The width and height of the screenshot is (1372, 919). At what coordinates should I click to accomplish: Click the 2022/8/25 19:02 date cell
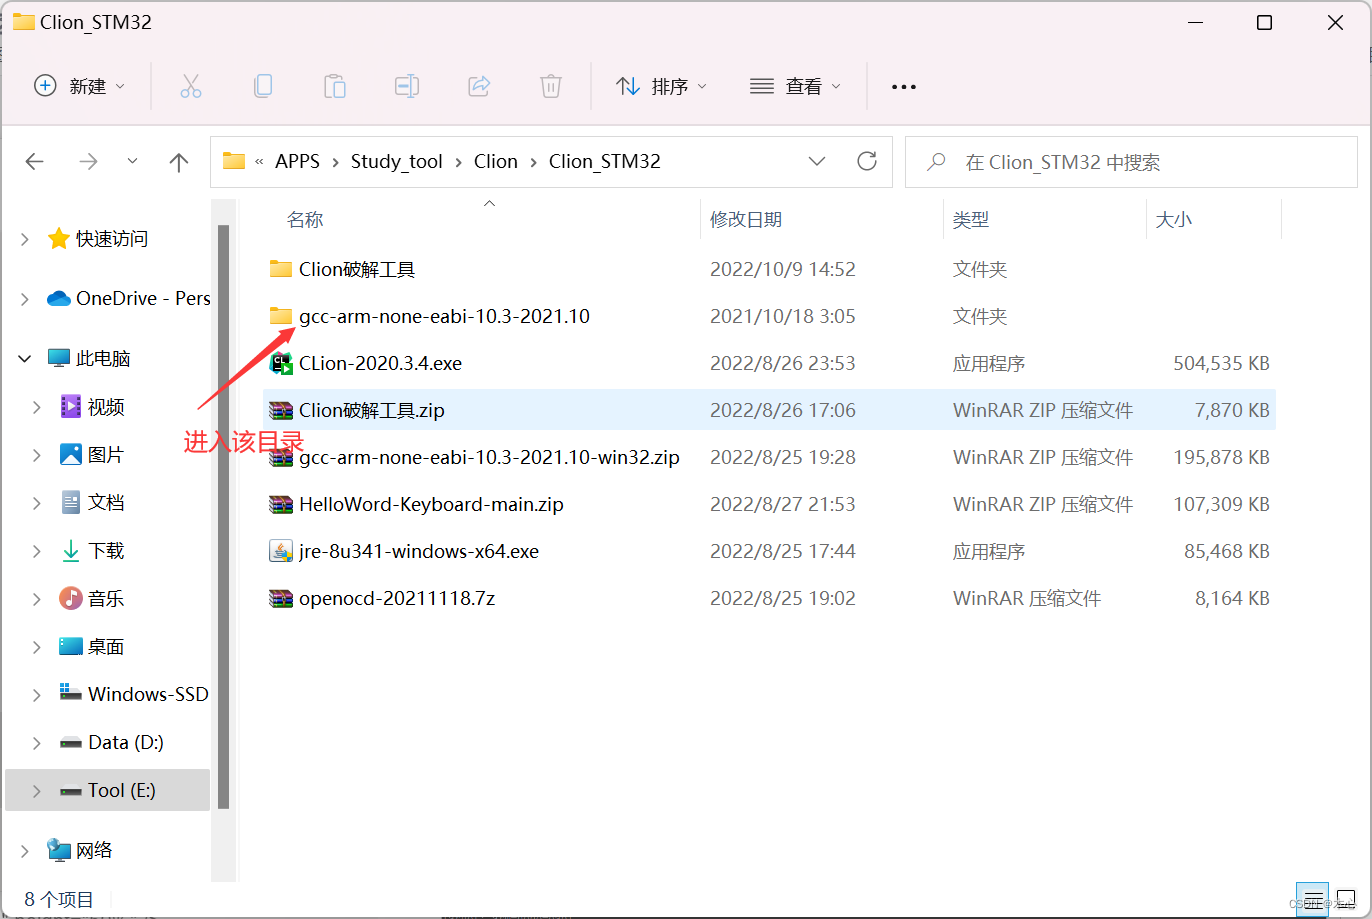tap(783, 598)
